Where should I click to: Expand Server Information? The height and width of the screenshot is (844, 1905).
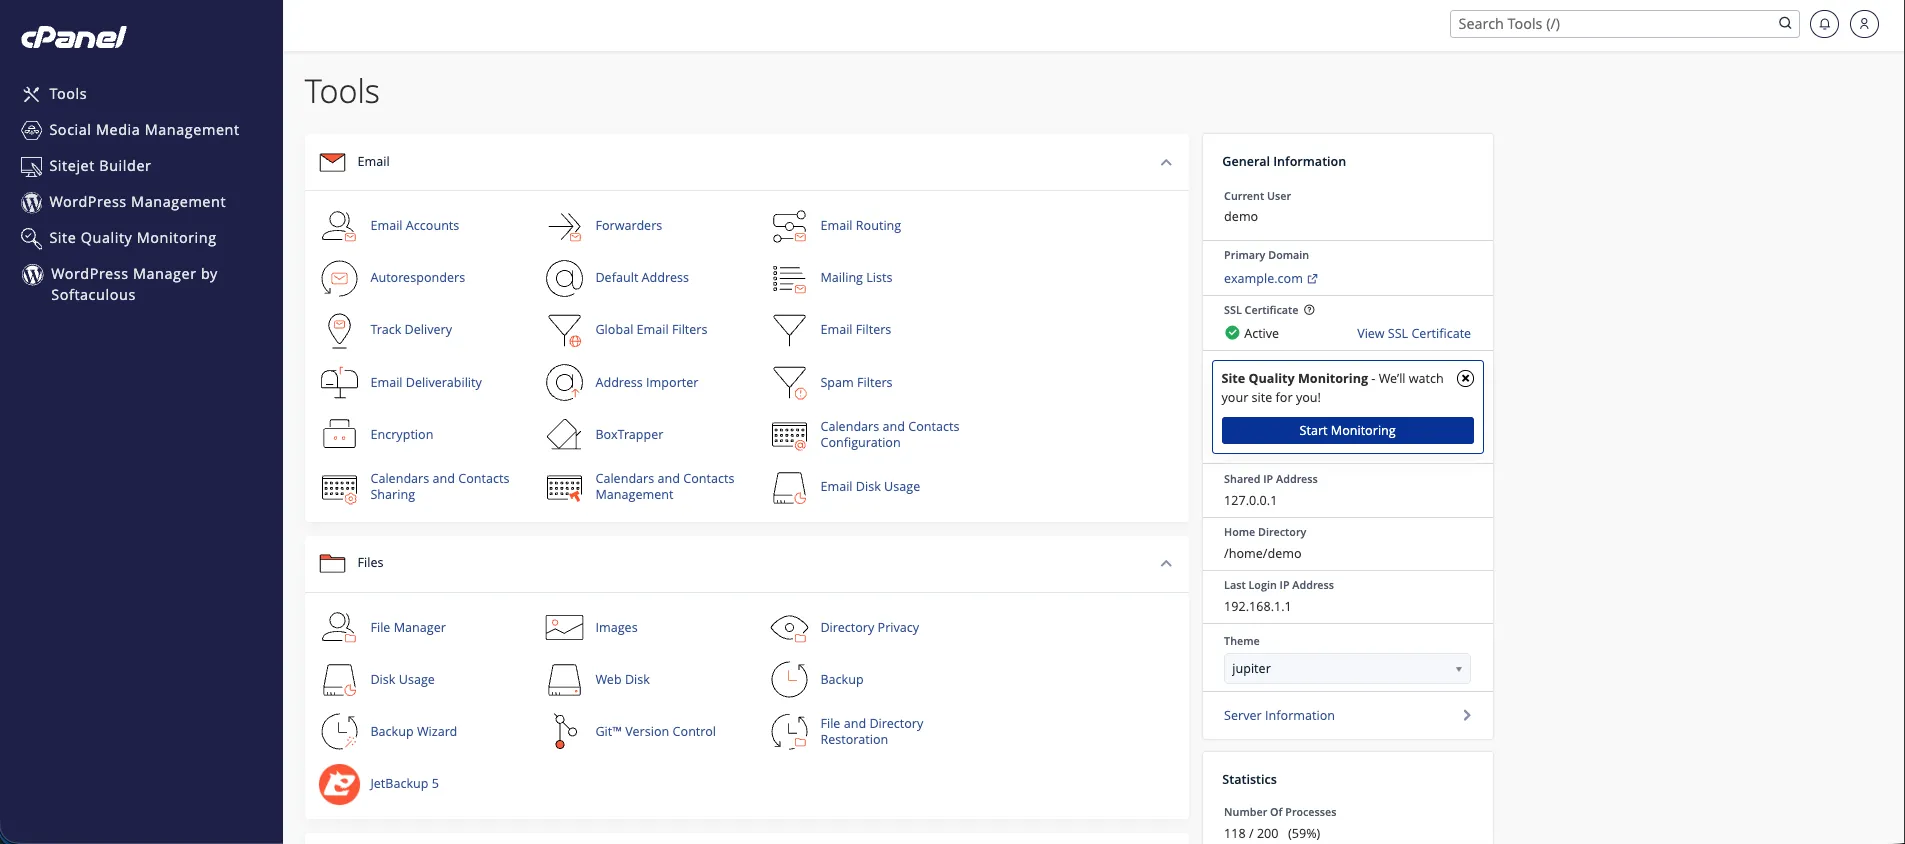click(x=1347, y=715)
